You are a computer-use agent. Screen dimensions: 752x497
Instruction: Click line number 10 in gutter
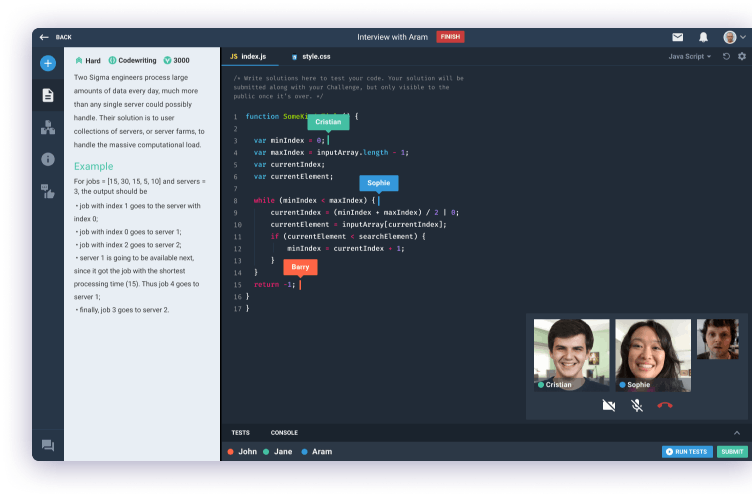(237, 225)
